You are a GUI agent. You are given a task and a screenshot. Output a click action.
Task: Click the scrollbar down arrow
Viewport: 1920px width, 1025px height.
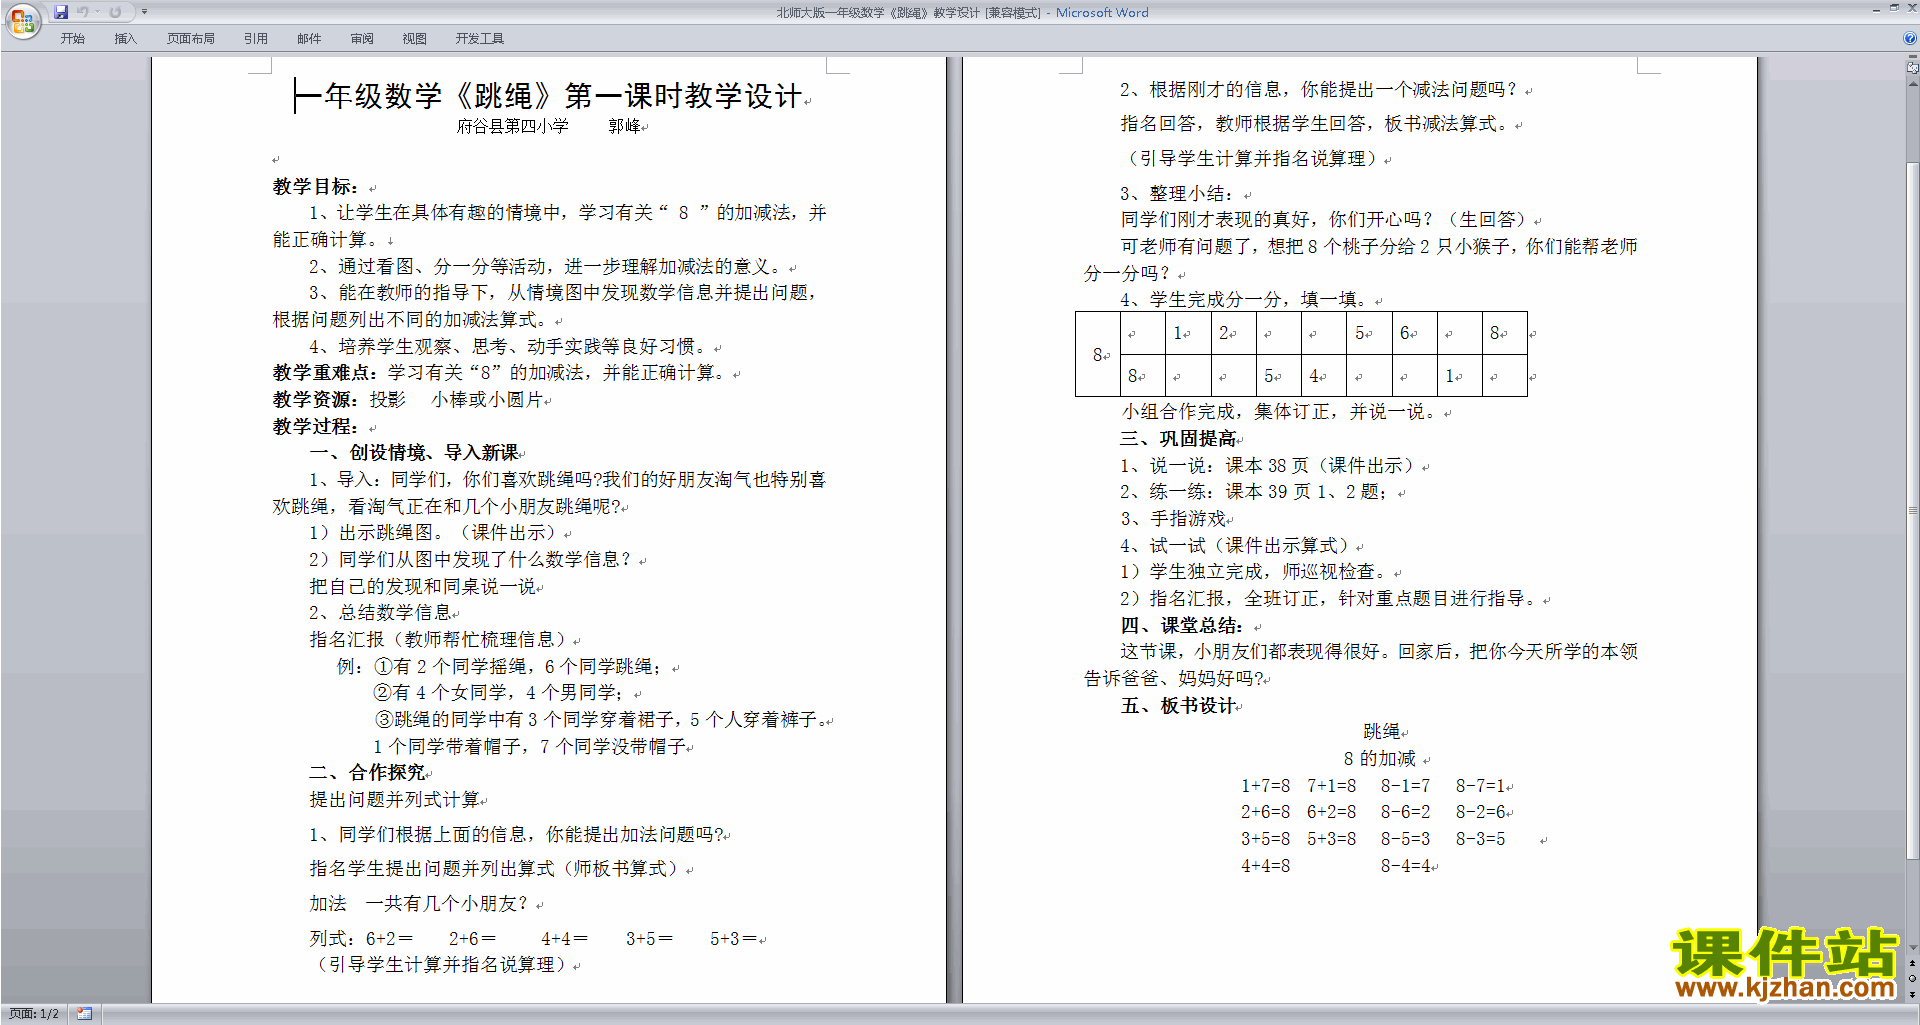[1913, 948]
